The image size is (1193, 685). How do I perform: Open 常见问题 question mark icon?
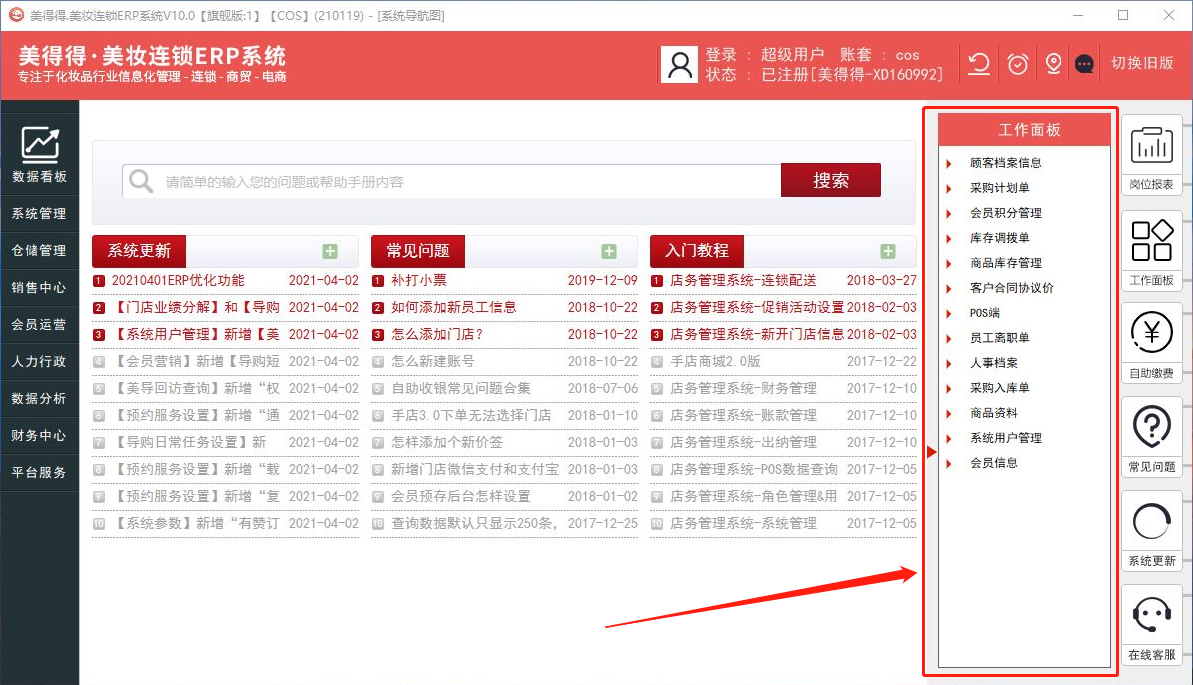pyautogui.click(x=1151, y=427)
